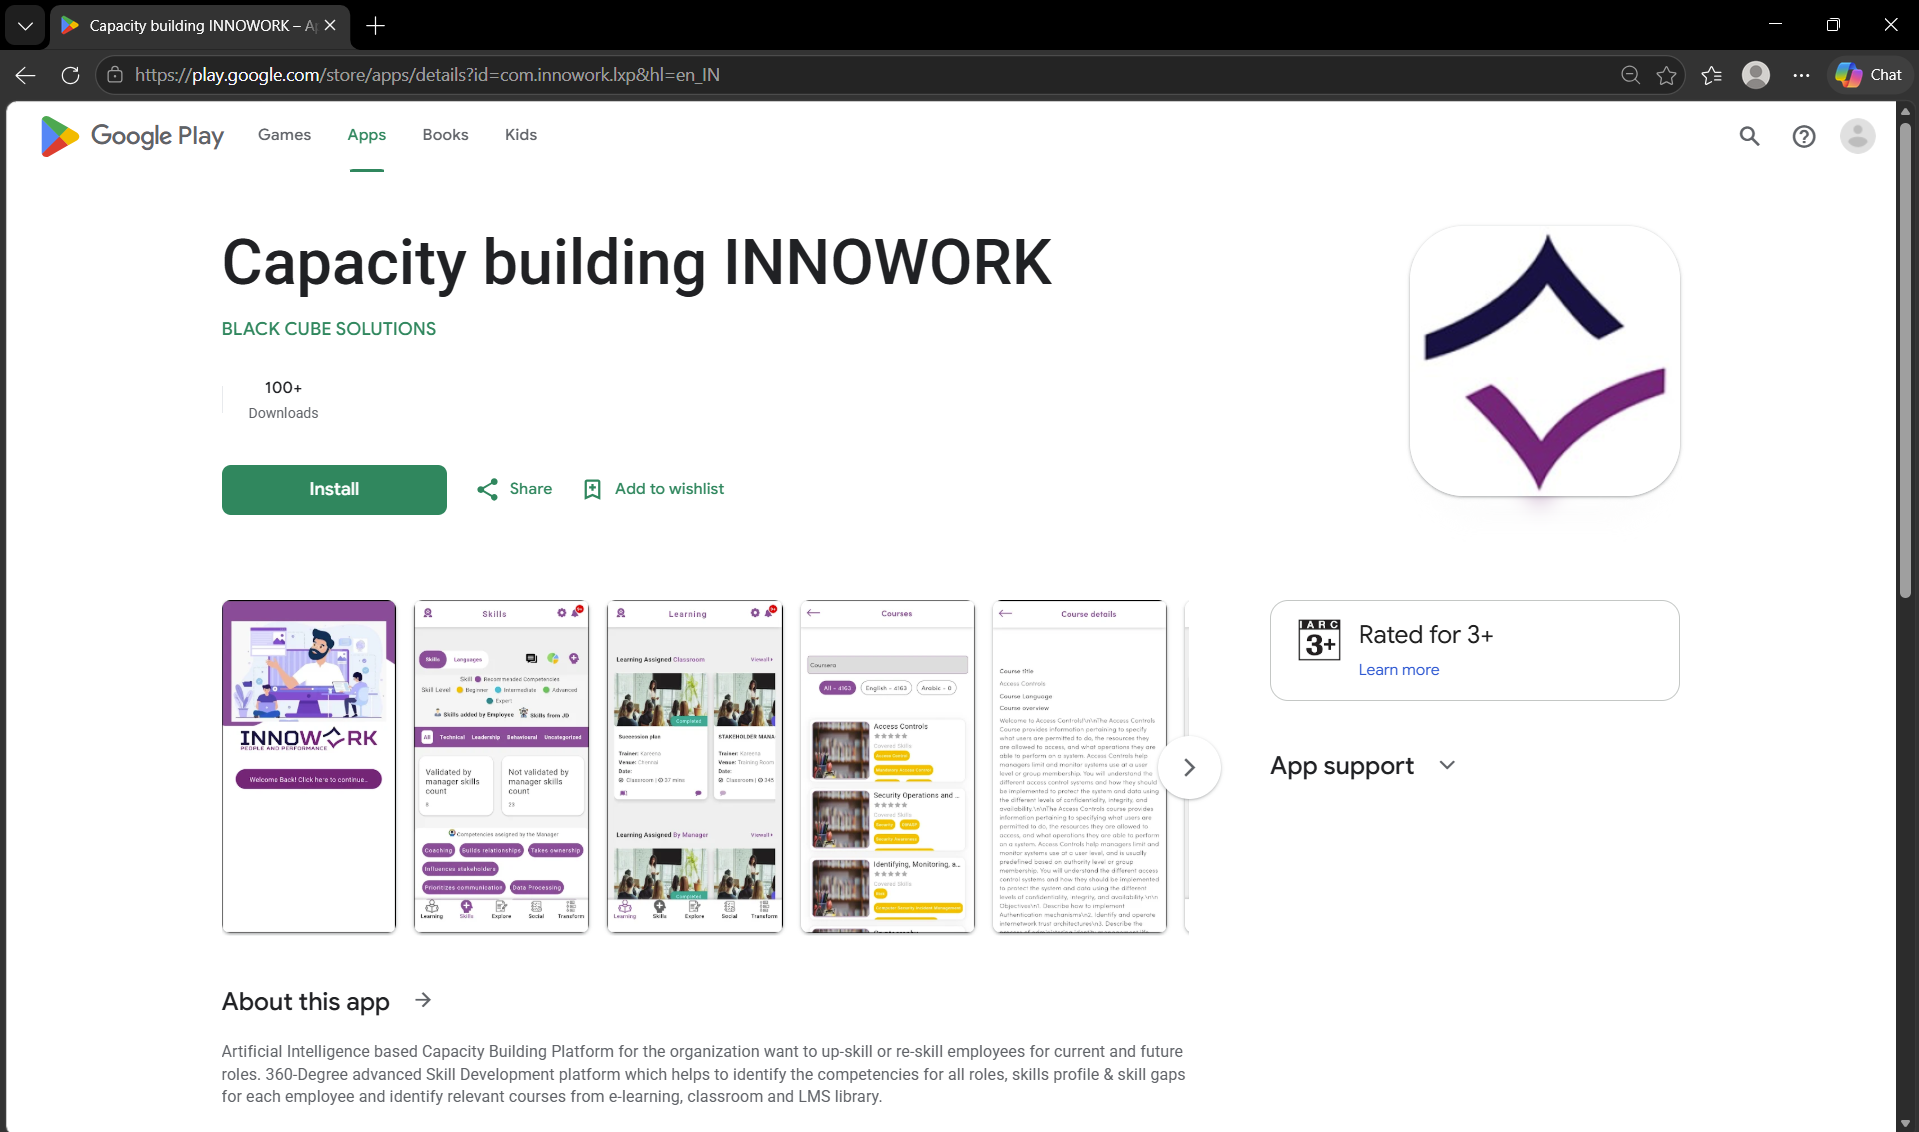Open the Courses screen screenshot
Screen dimensions: 1919x1132
click(x=887, y=767)
